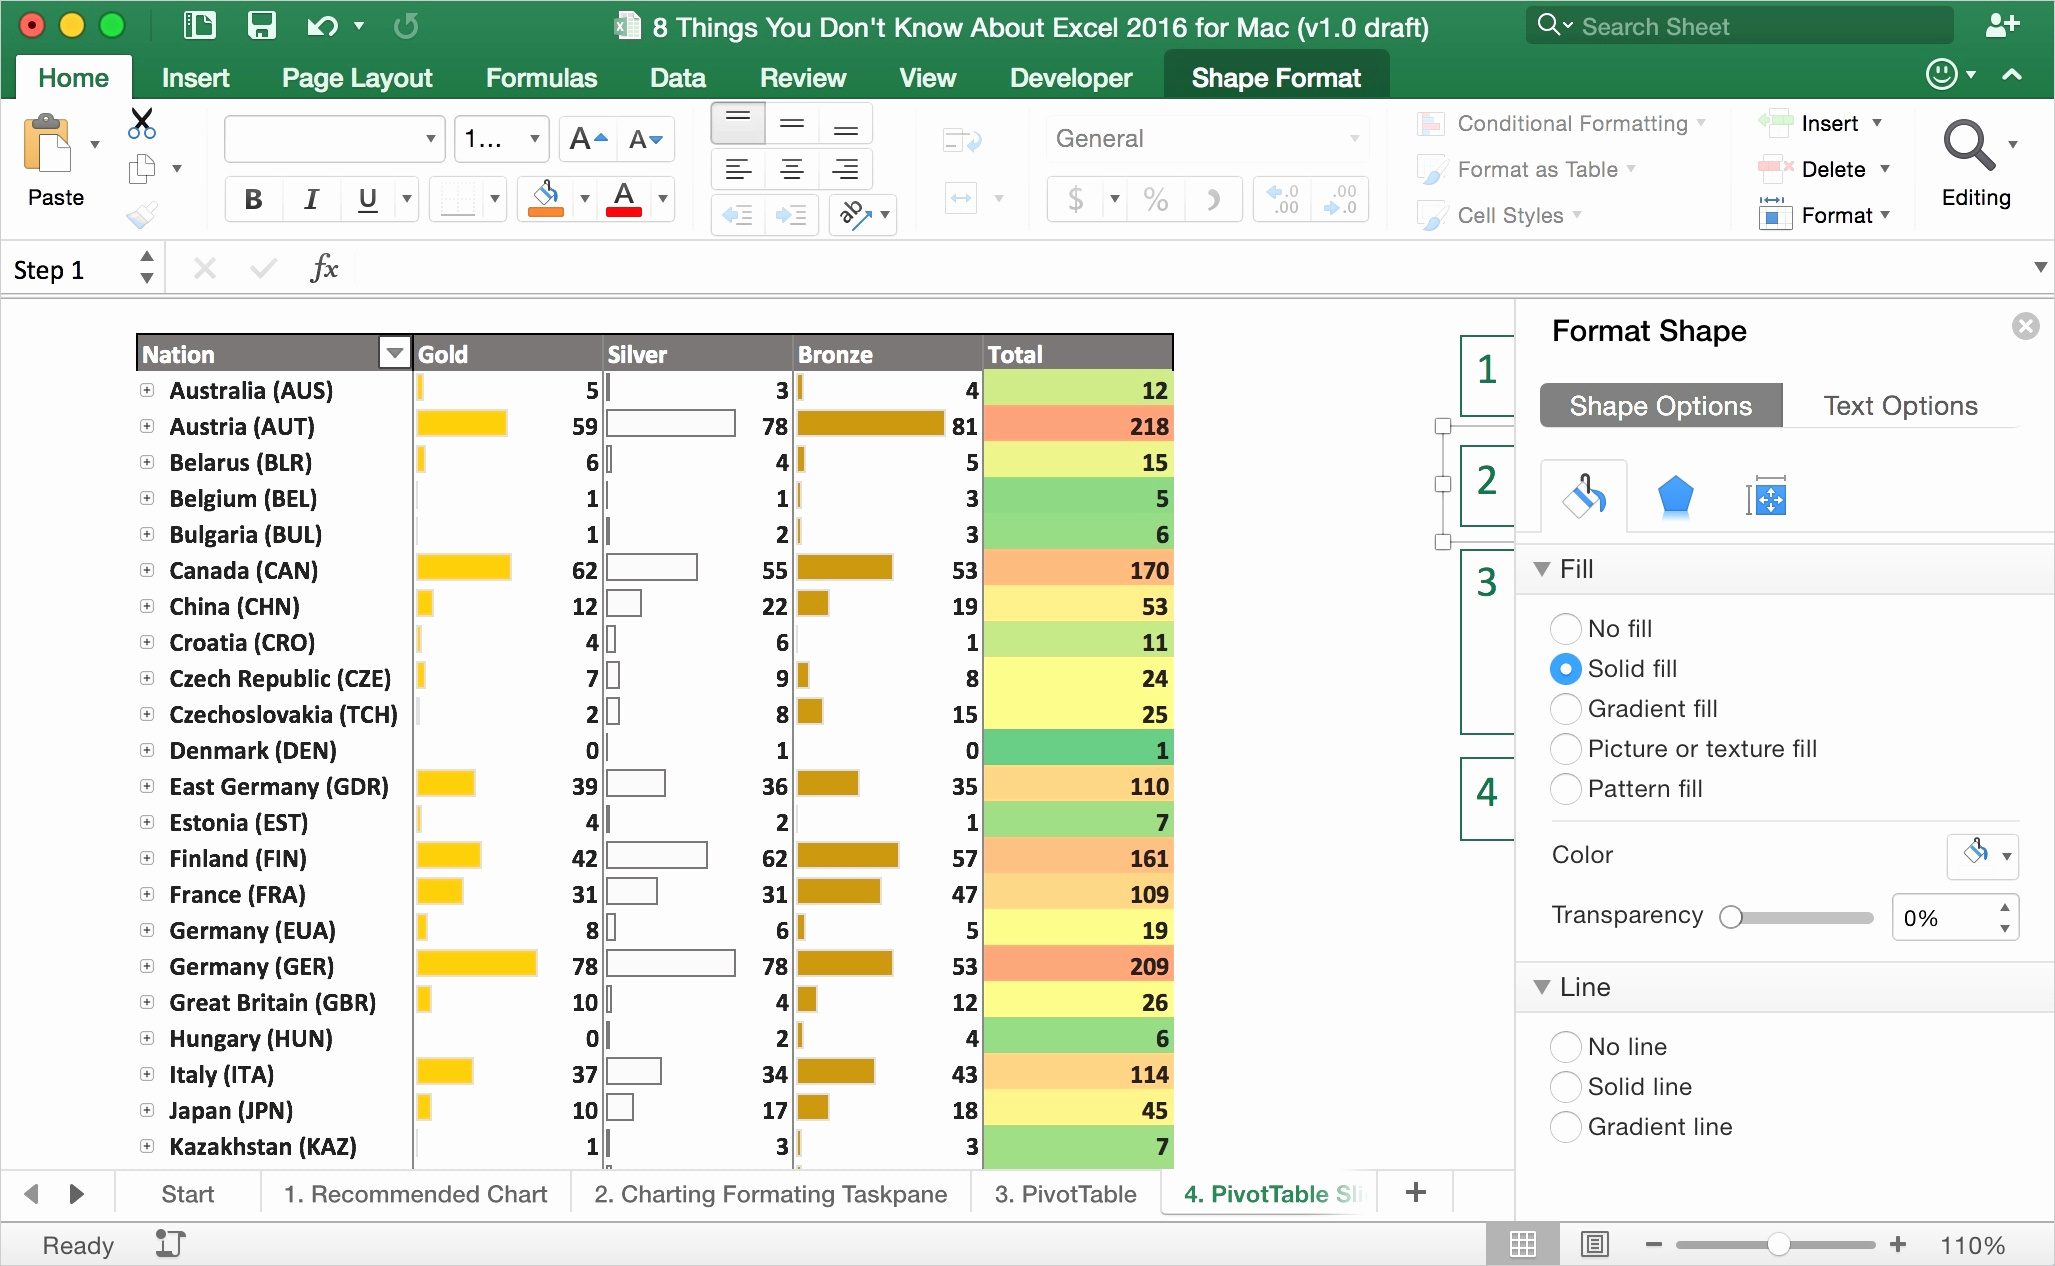The image size is (2055, 1266).
Task: Collapse the Fill section triangle
Action: (1542, 569)
